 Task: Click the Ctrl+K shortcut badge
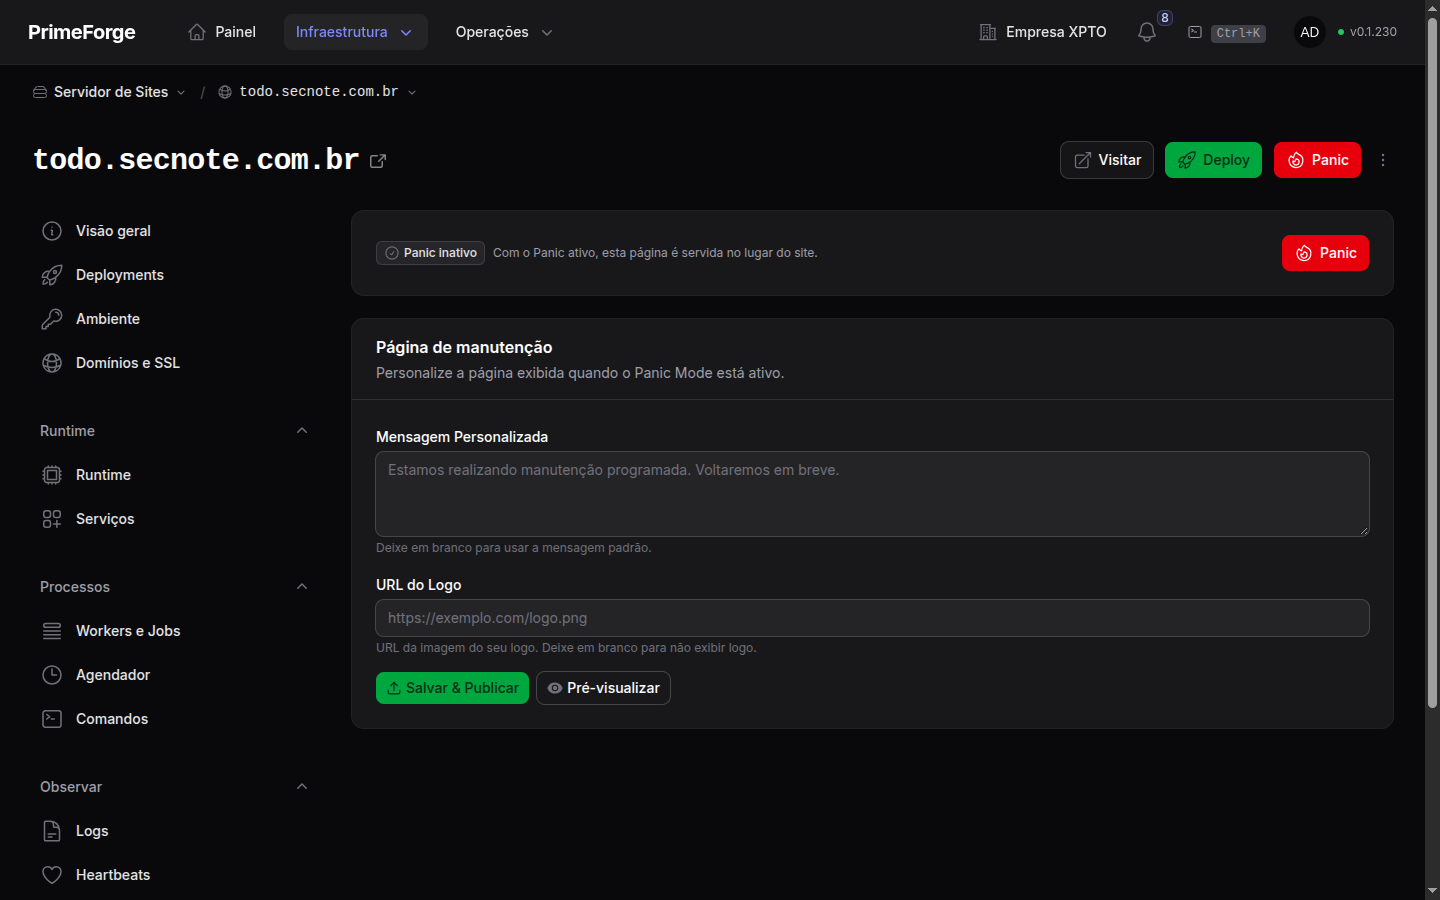[x=1239, y=33]
